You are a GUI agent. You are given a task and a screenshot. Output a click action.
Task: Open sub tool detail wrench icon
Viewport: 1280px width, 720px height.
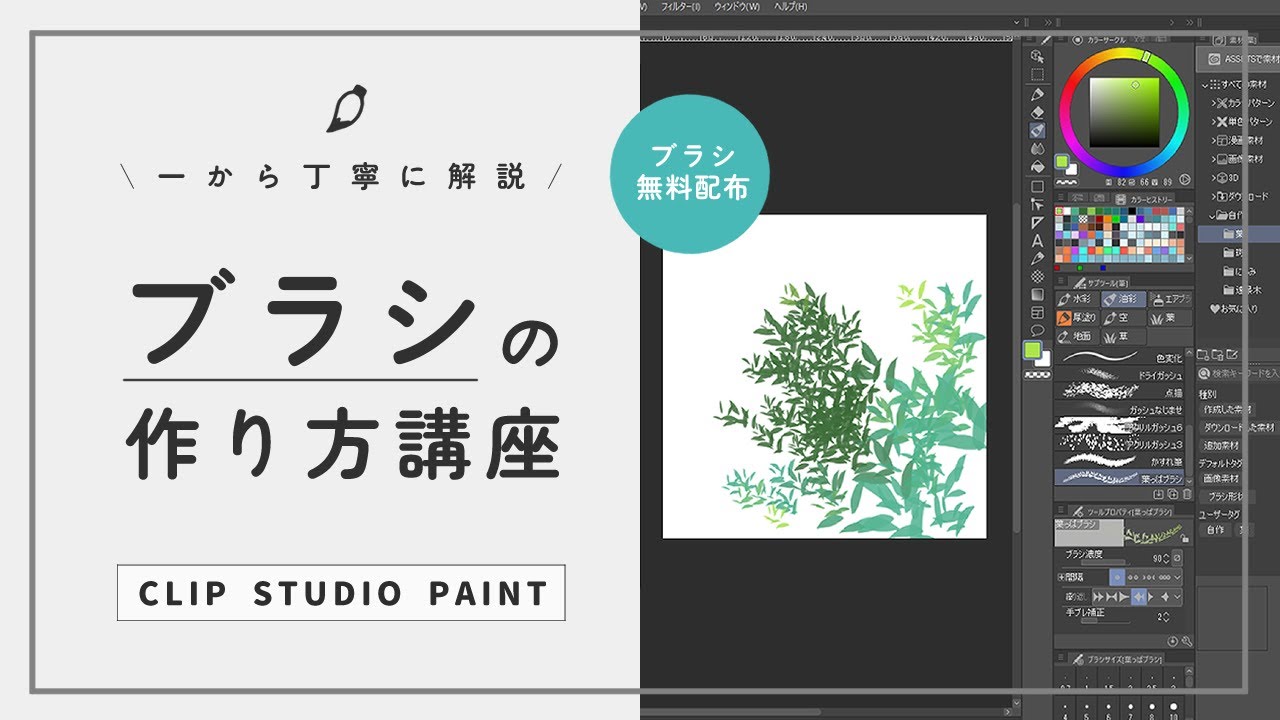pyautogui.click(x=1187, y=641)
